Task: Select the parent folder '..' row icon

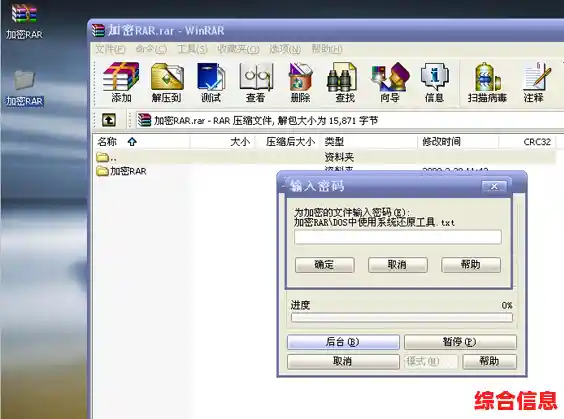Action: 103,157
